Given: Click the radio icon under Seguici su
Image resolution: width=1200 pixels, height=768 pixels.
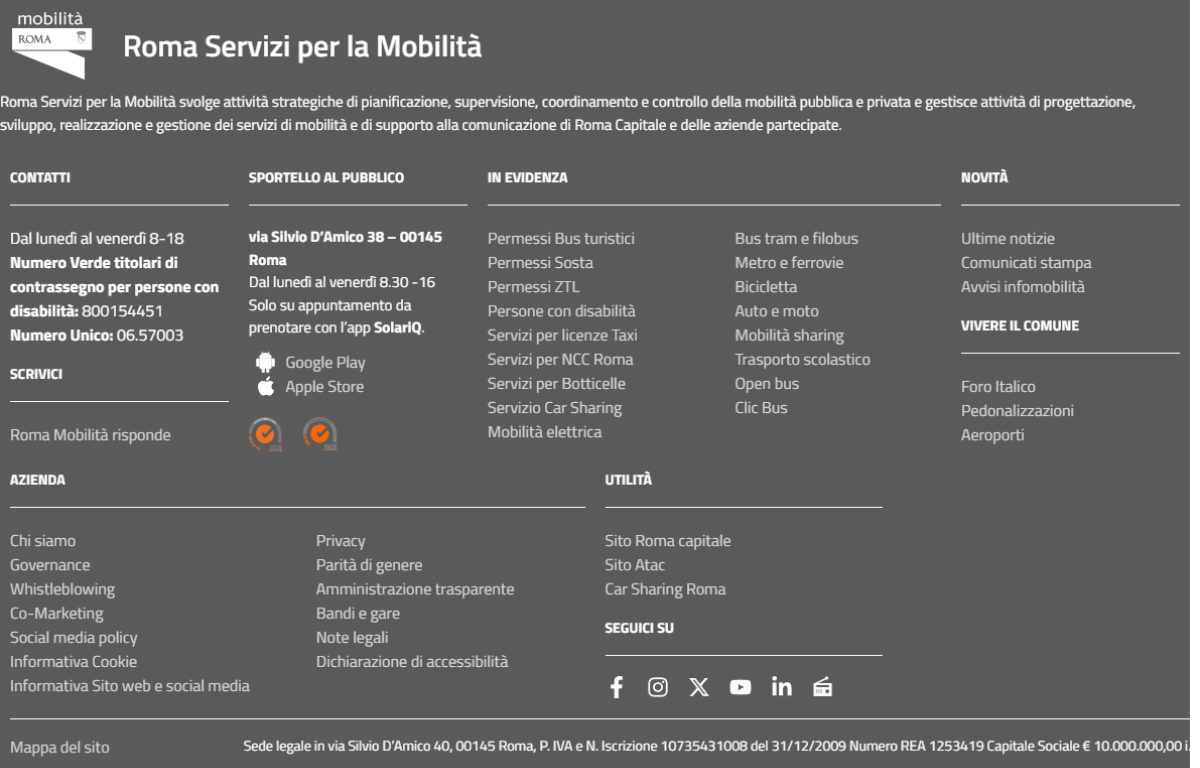Looking at the screenshot, I should (823, 687).
